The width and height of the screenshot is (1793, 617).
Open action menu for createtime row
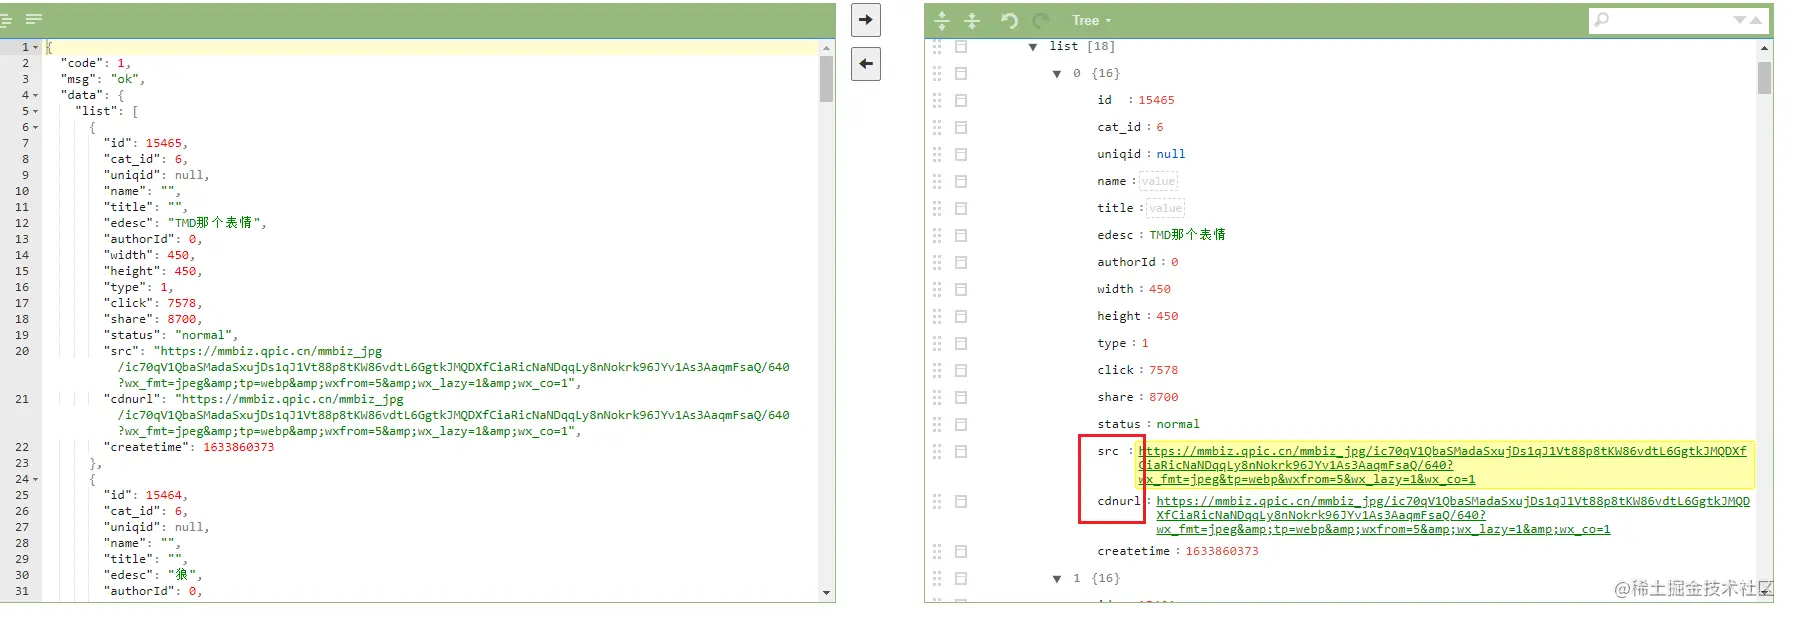tap(961, 551)
